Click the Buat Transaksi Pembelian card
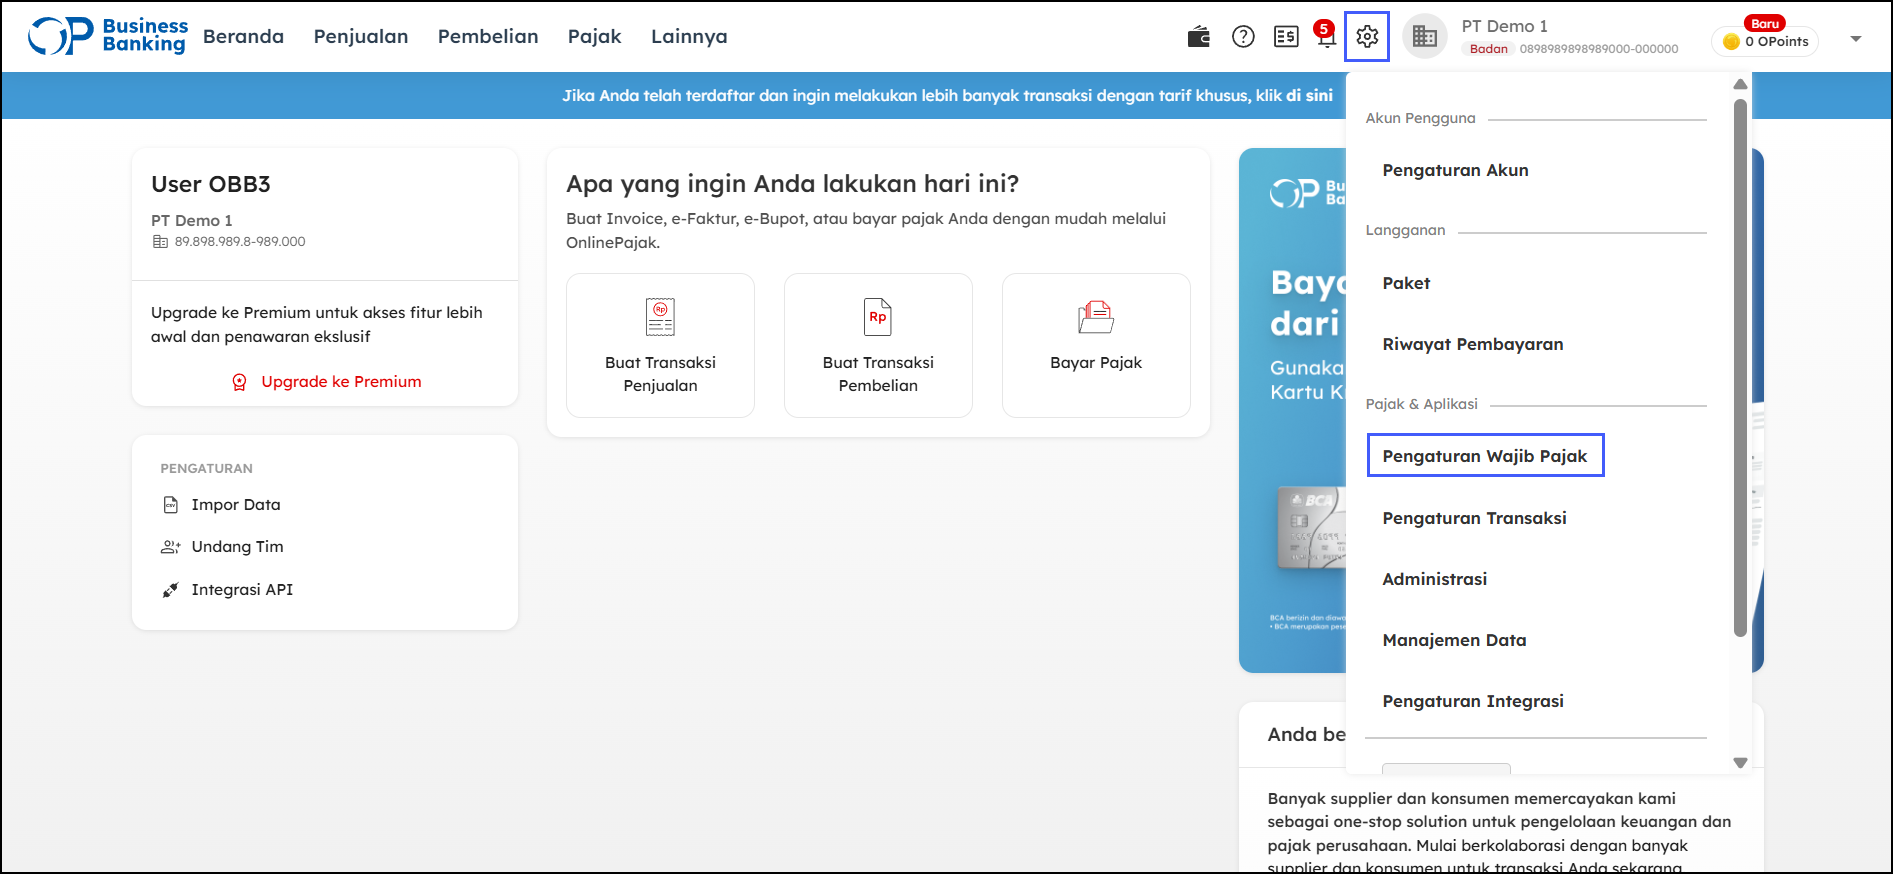 click(878, 345)
